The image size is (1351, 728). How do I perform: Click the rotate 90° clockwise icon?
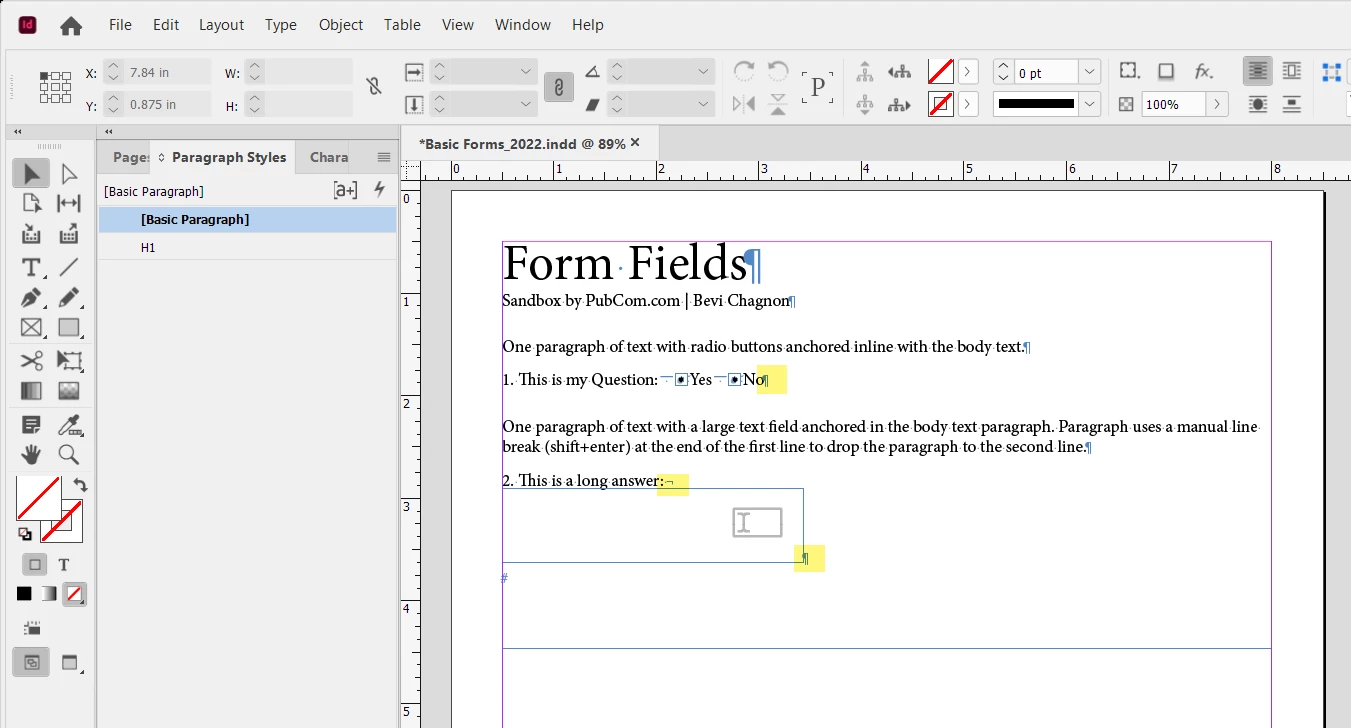point(744,71)
